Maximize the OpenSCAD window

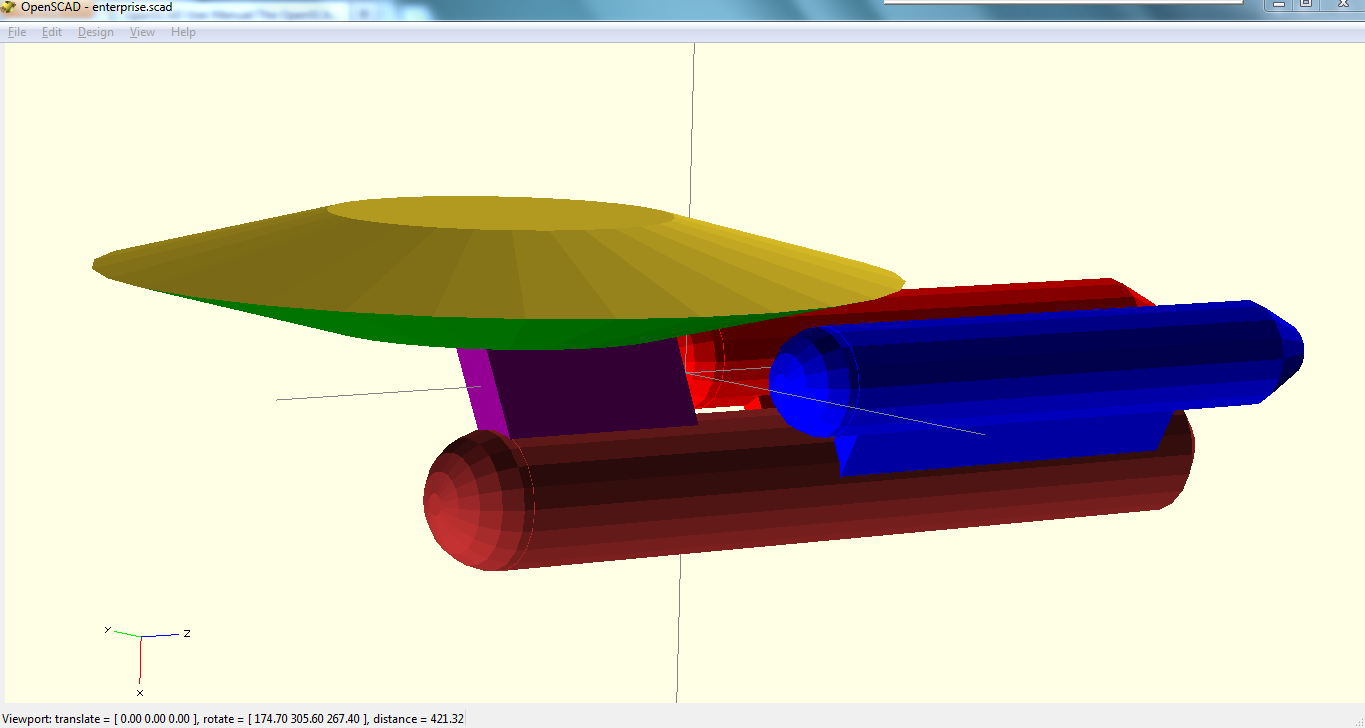coord(1306,6)
